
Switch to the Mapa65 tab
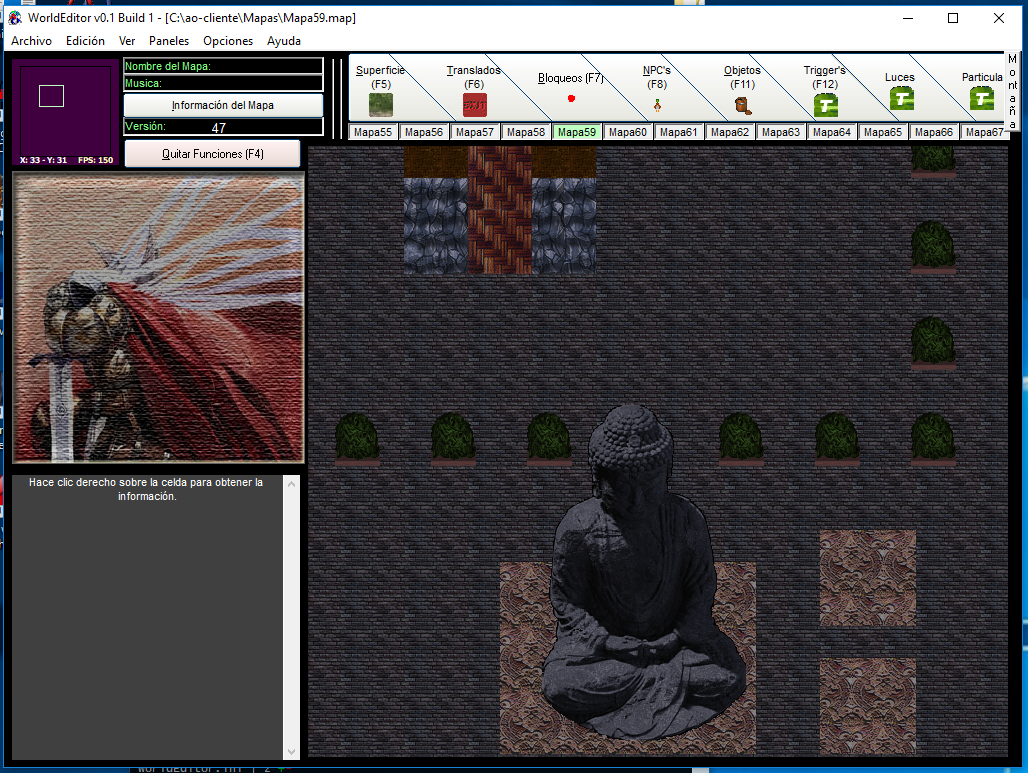883,132
